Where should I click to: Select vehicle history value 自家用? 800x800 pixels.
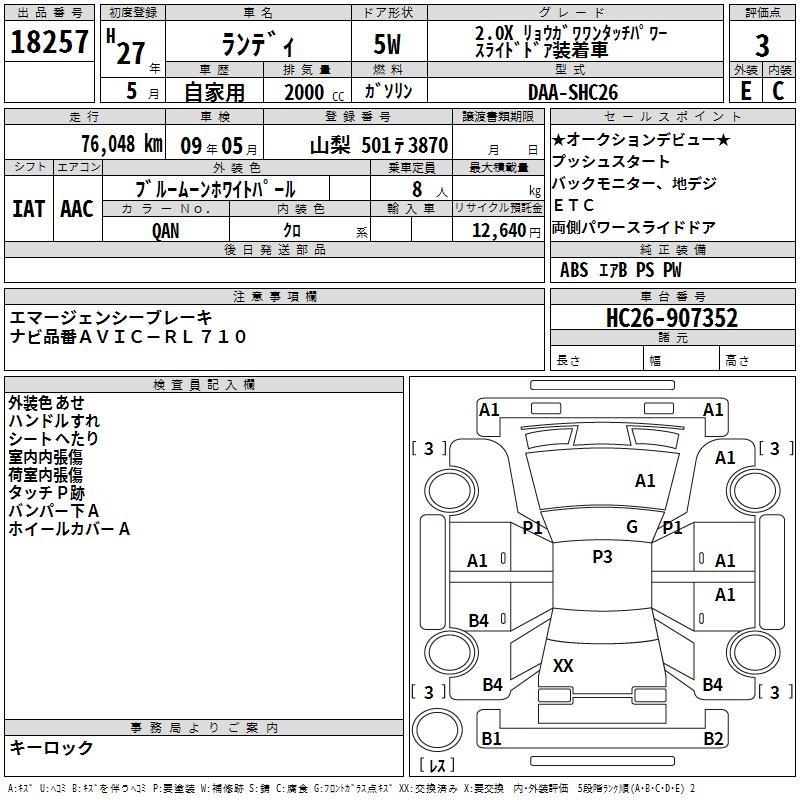(214, 92)
